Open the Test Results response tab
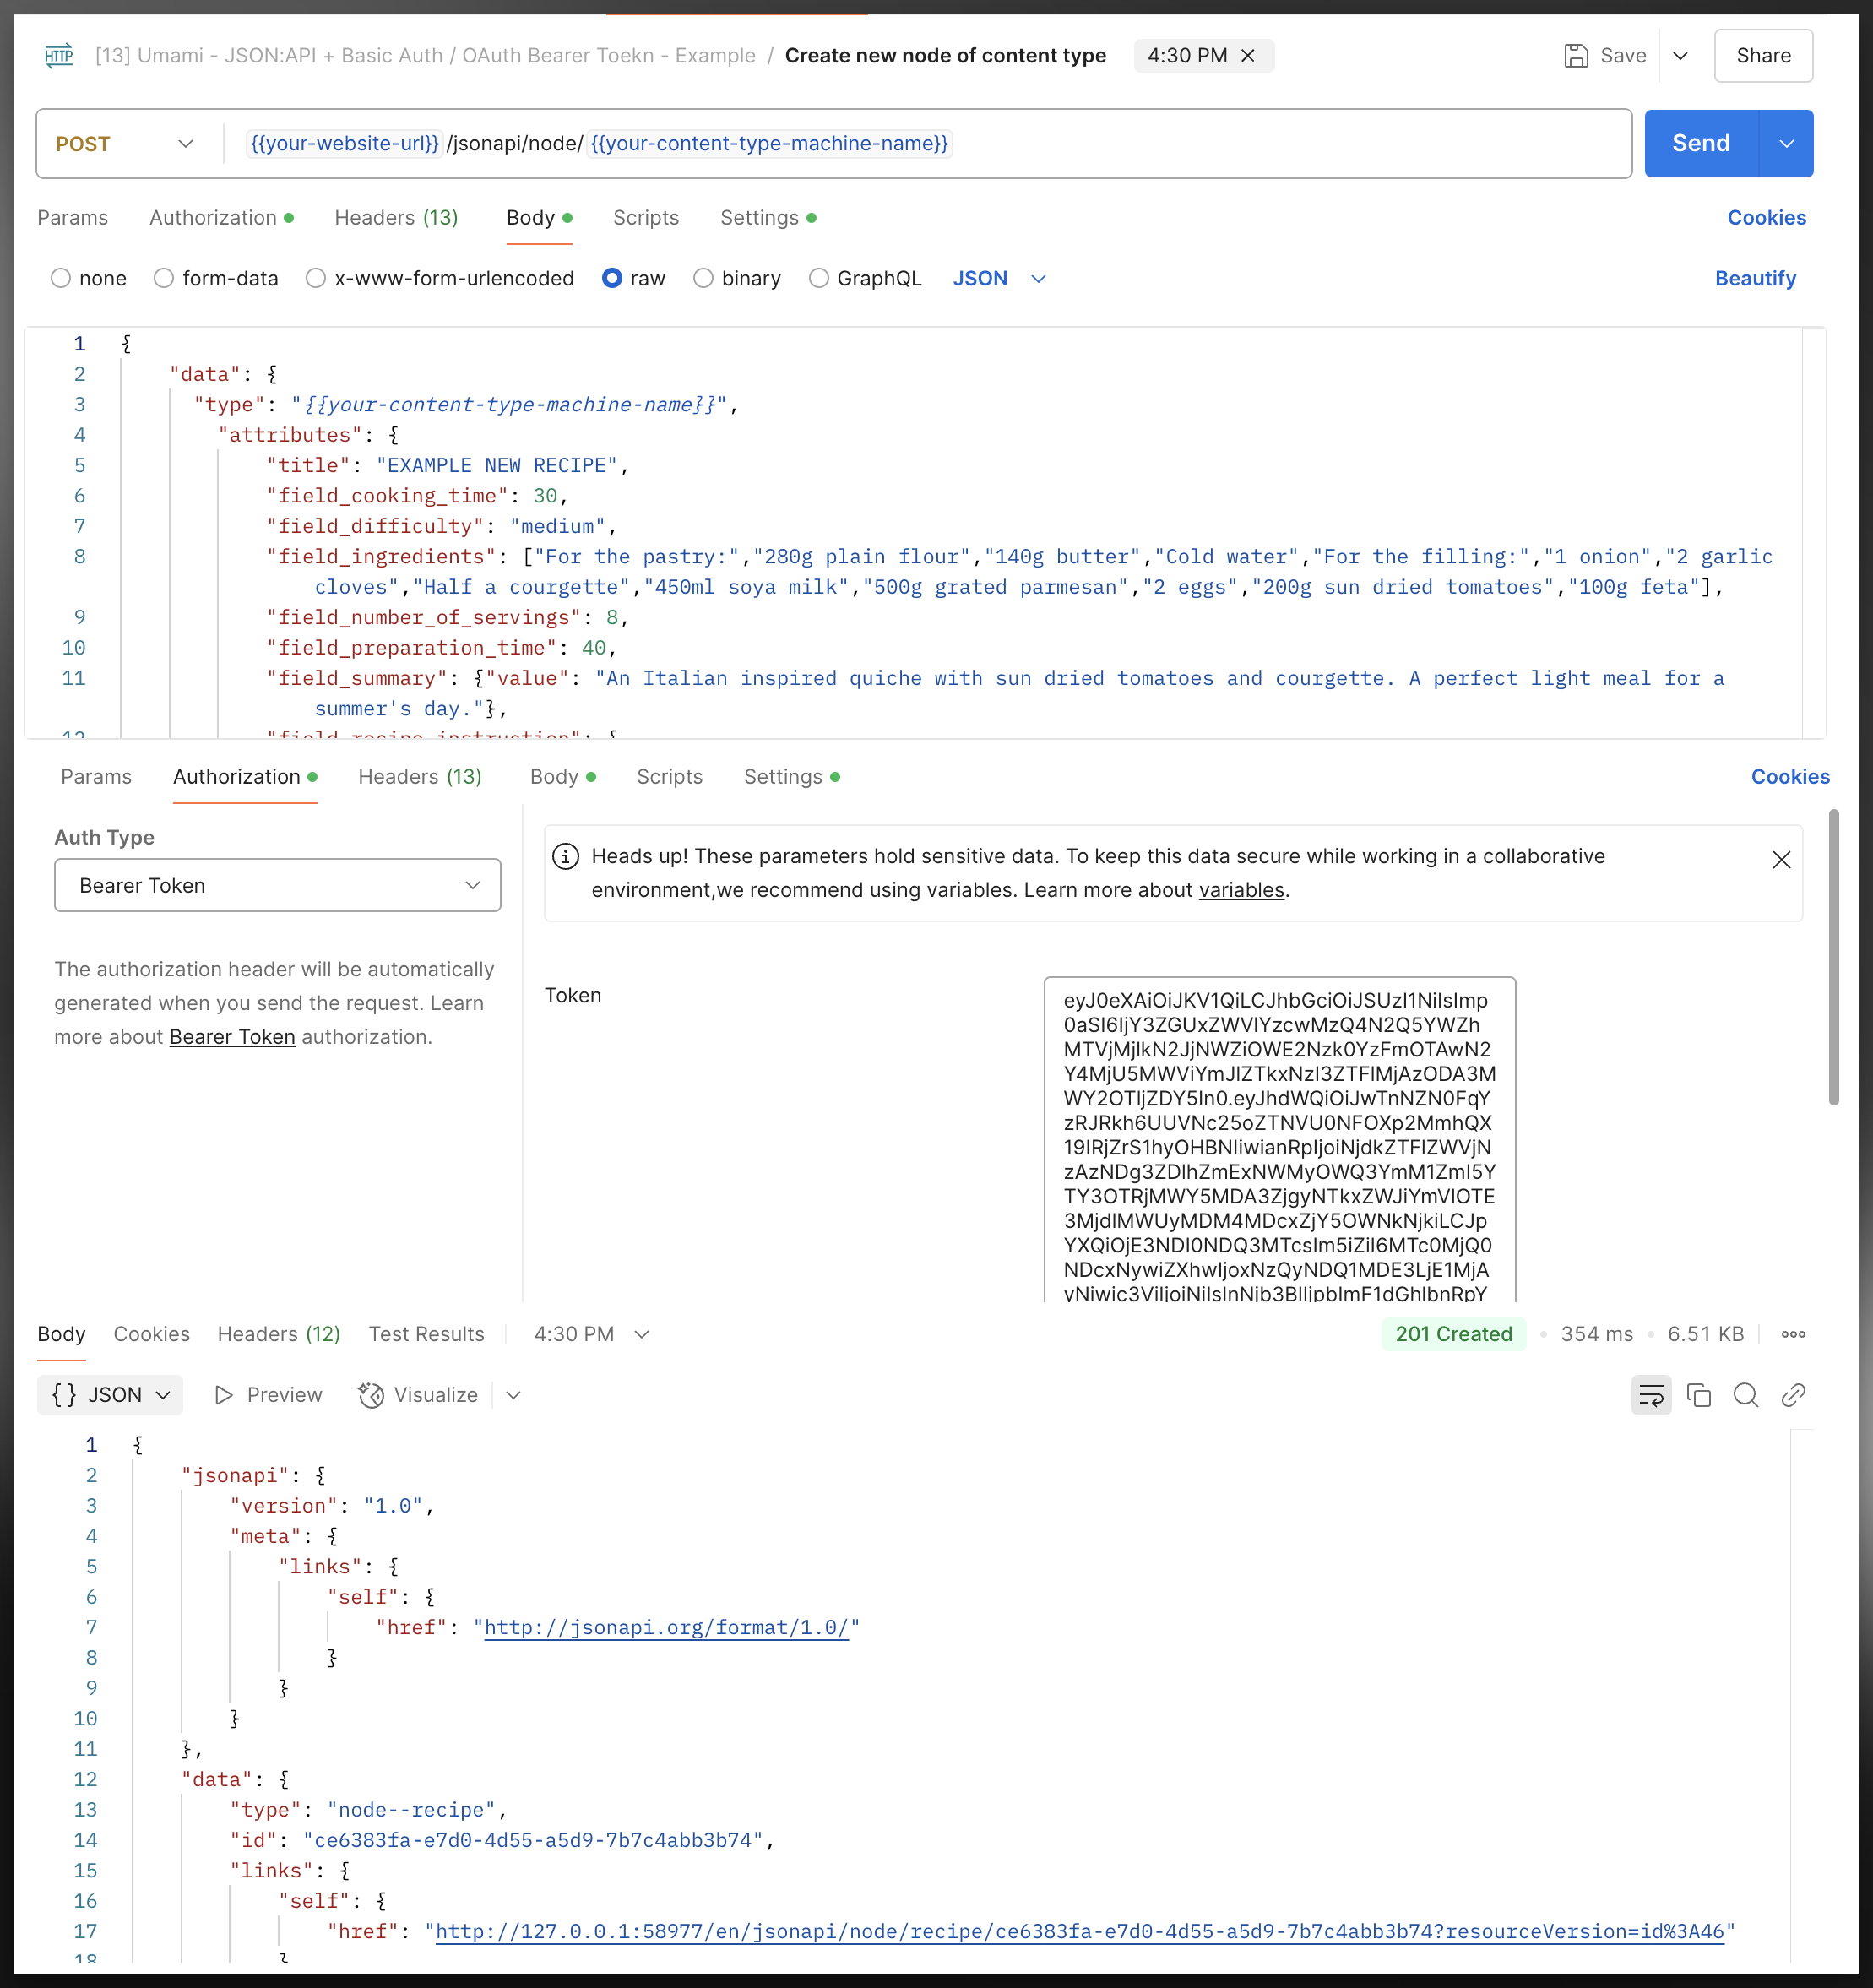The width and height of the screenshot is (1873, 1988). click(x=426, y=1334)
